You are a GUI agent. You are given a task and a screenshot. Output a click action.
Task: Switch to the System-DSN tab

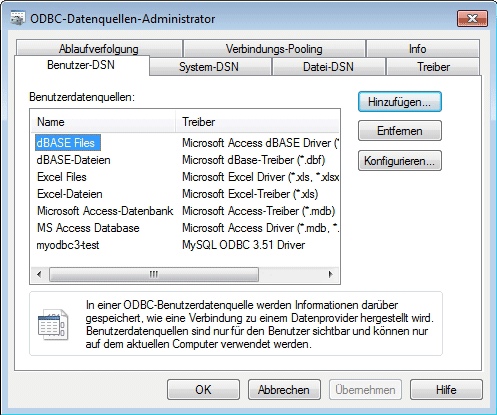tap(209, 67)
